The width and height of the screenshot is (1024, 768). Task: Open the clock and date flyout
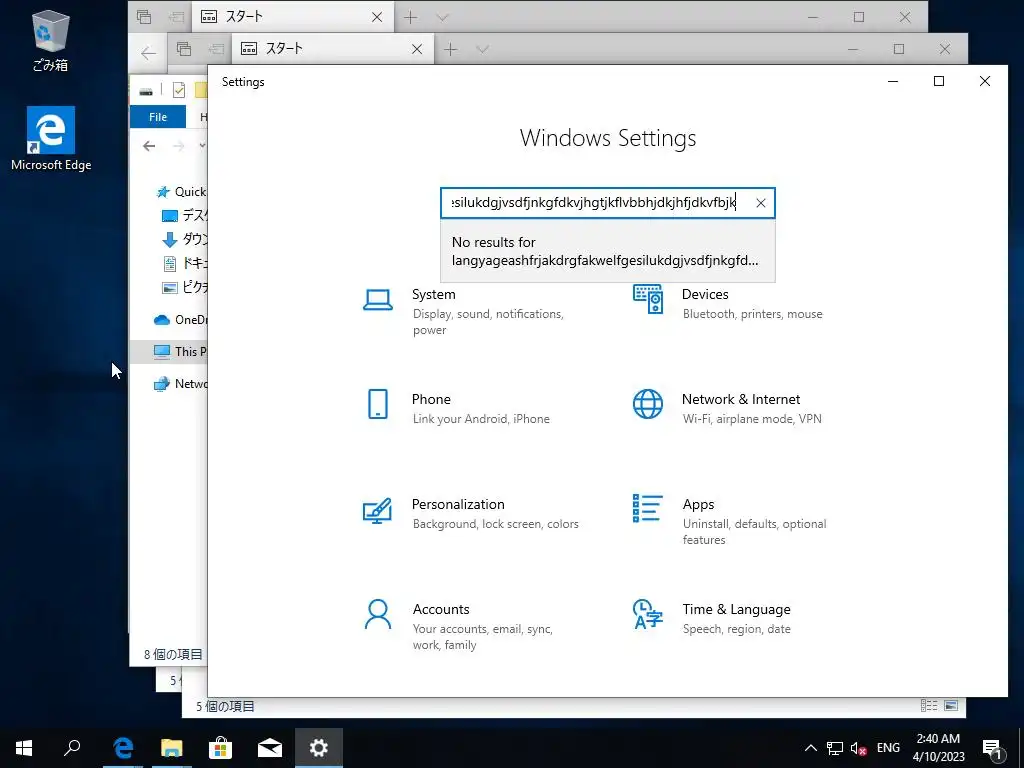pos(938,748)
